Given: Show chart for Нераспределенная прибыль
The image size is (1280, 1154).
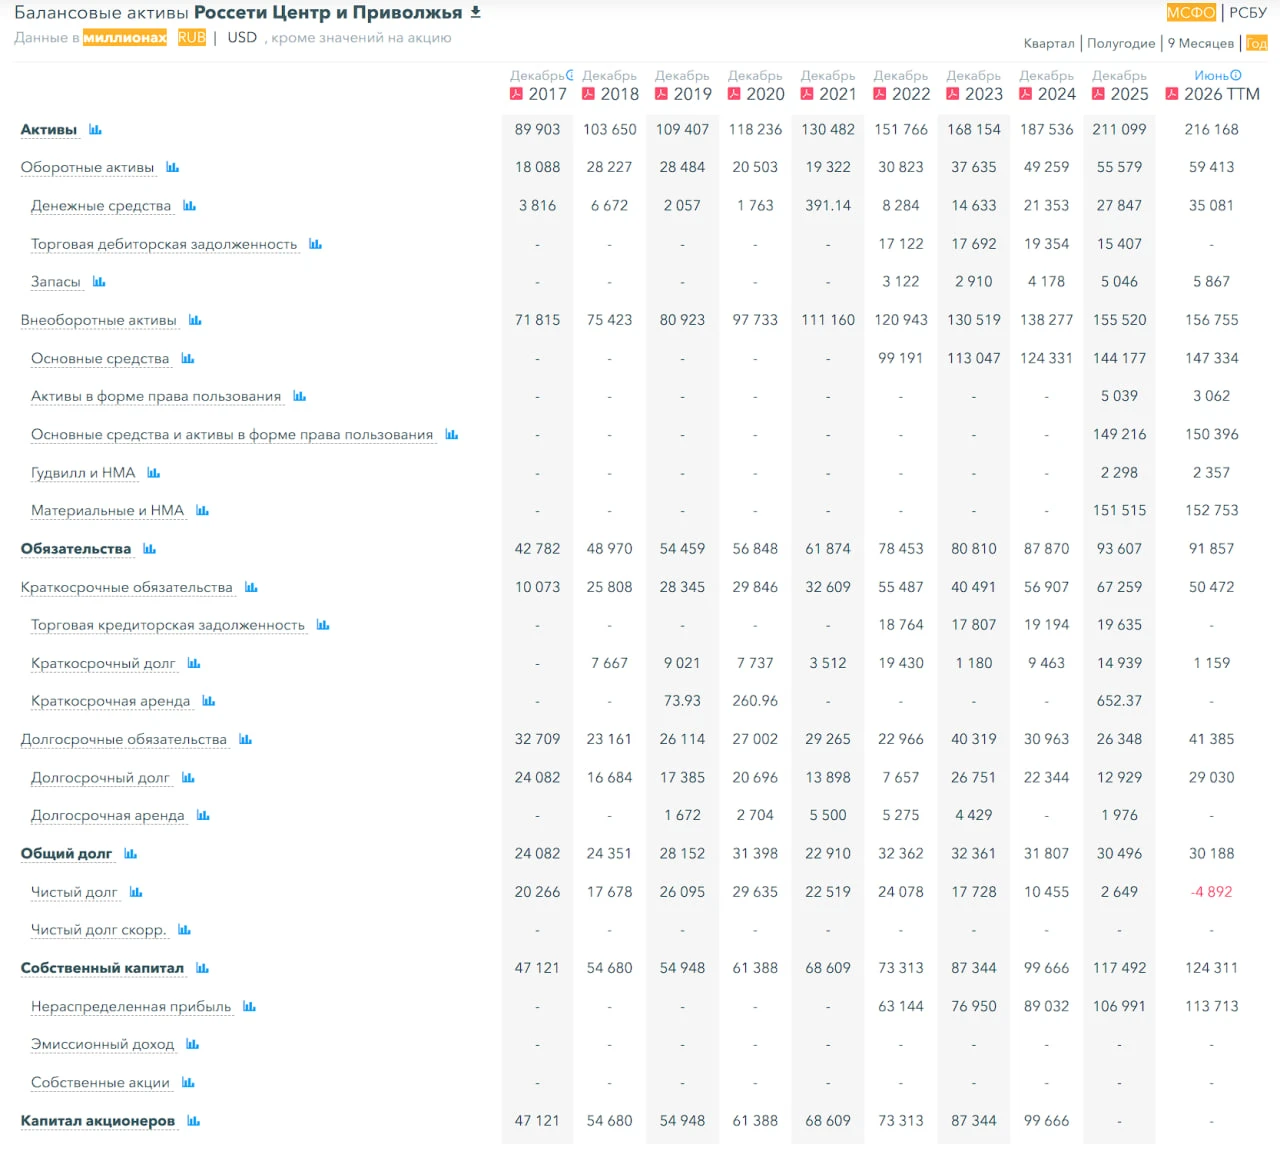Looking at the screenshot, I should point(250,1007).
